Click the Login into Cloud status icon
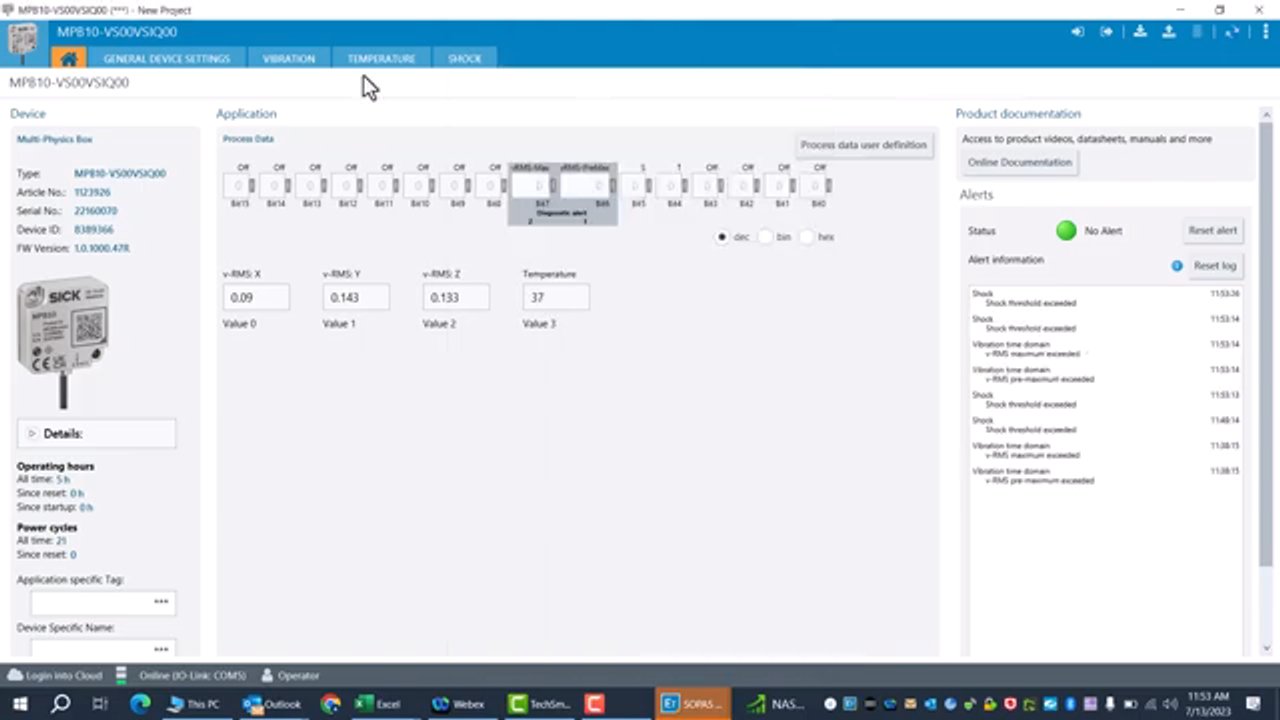Viewport: 1280px width, 720px height. point(16,675)
